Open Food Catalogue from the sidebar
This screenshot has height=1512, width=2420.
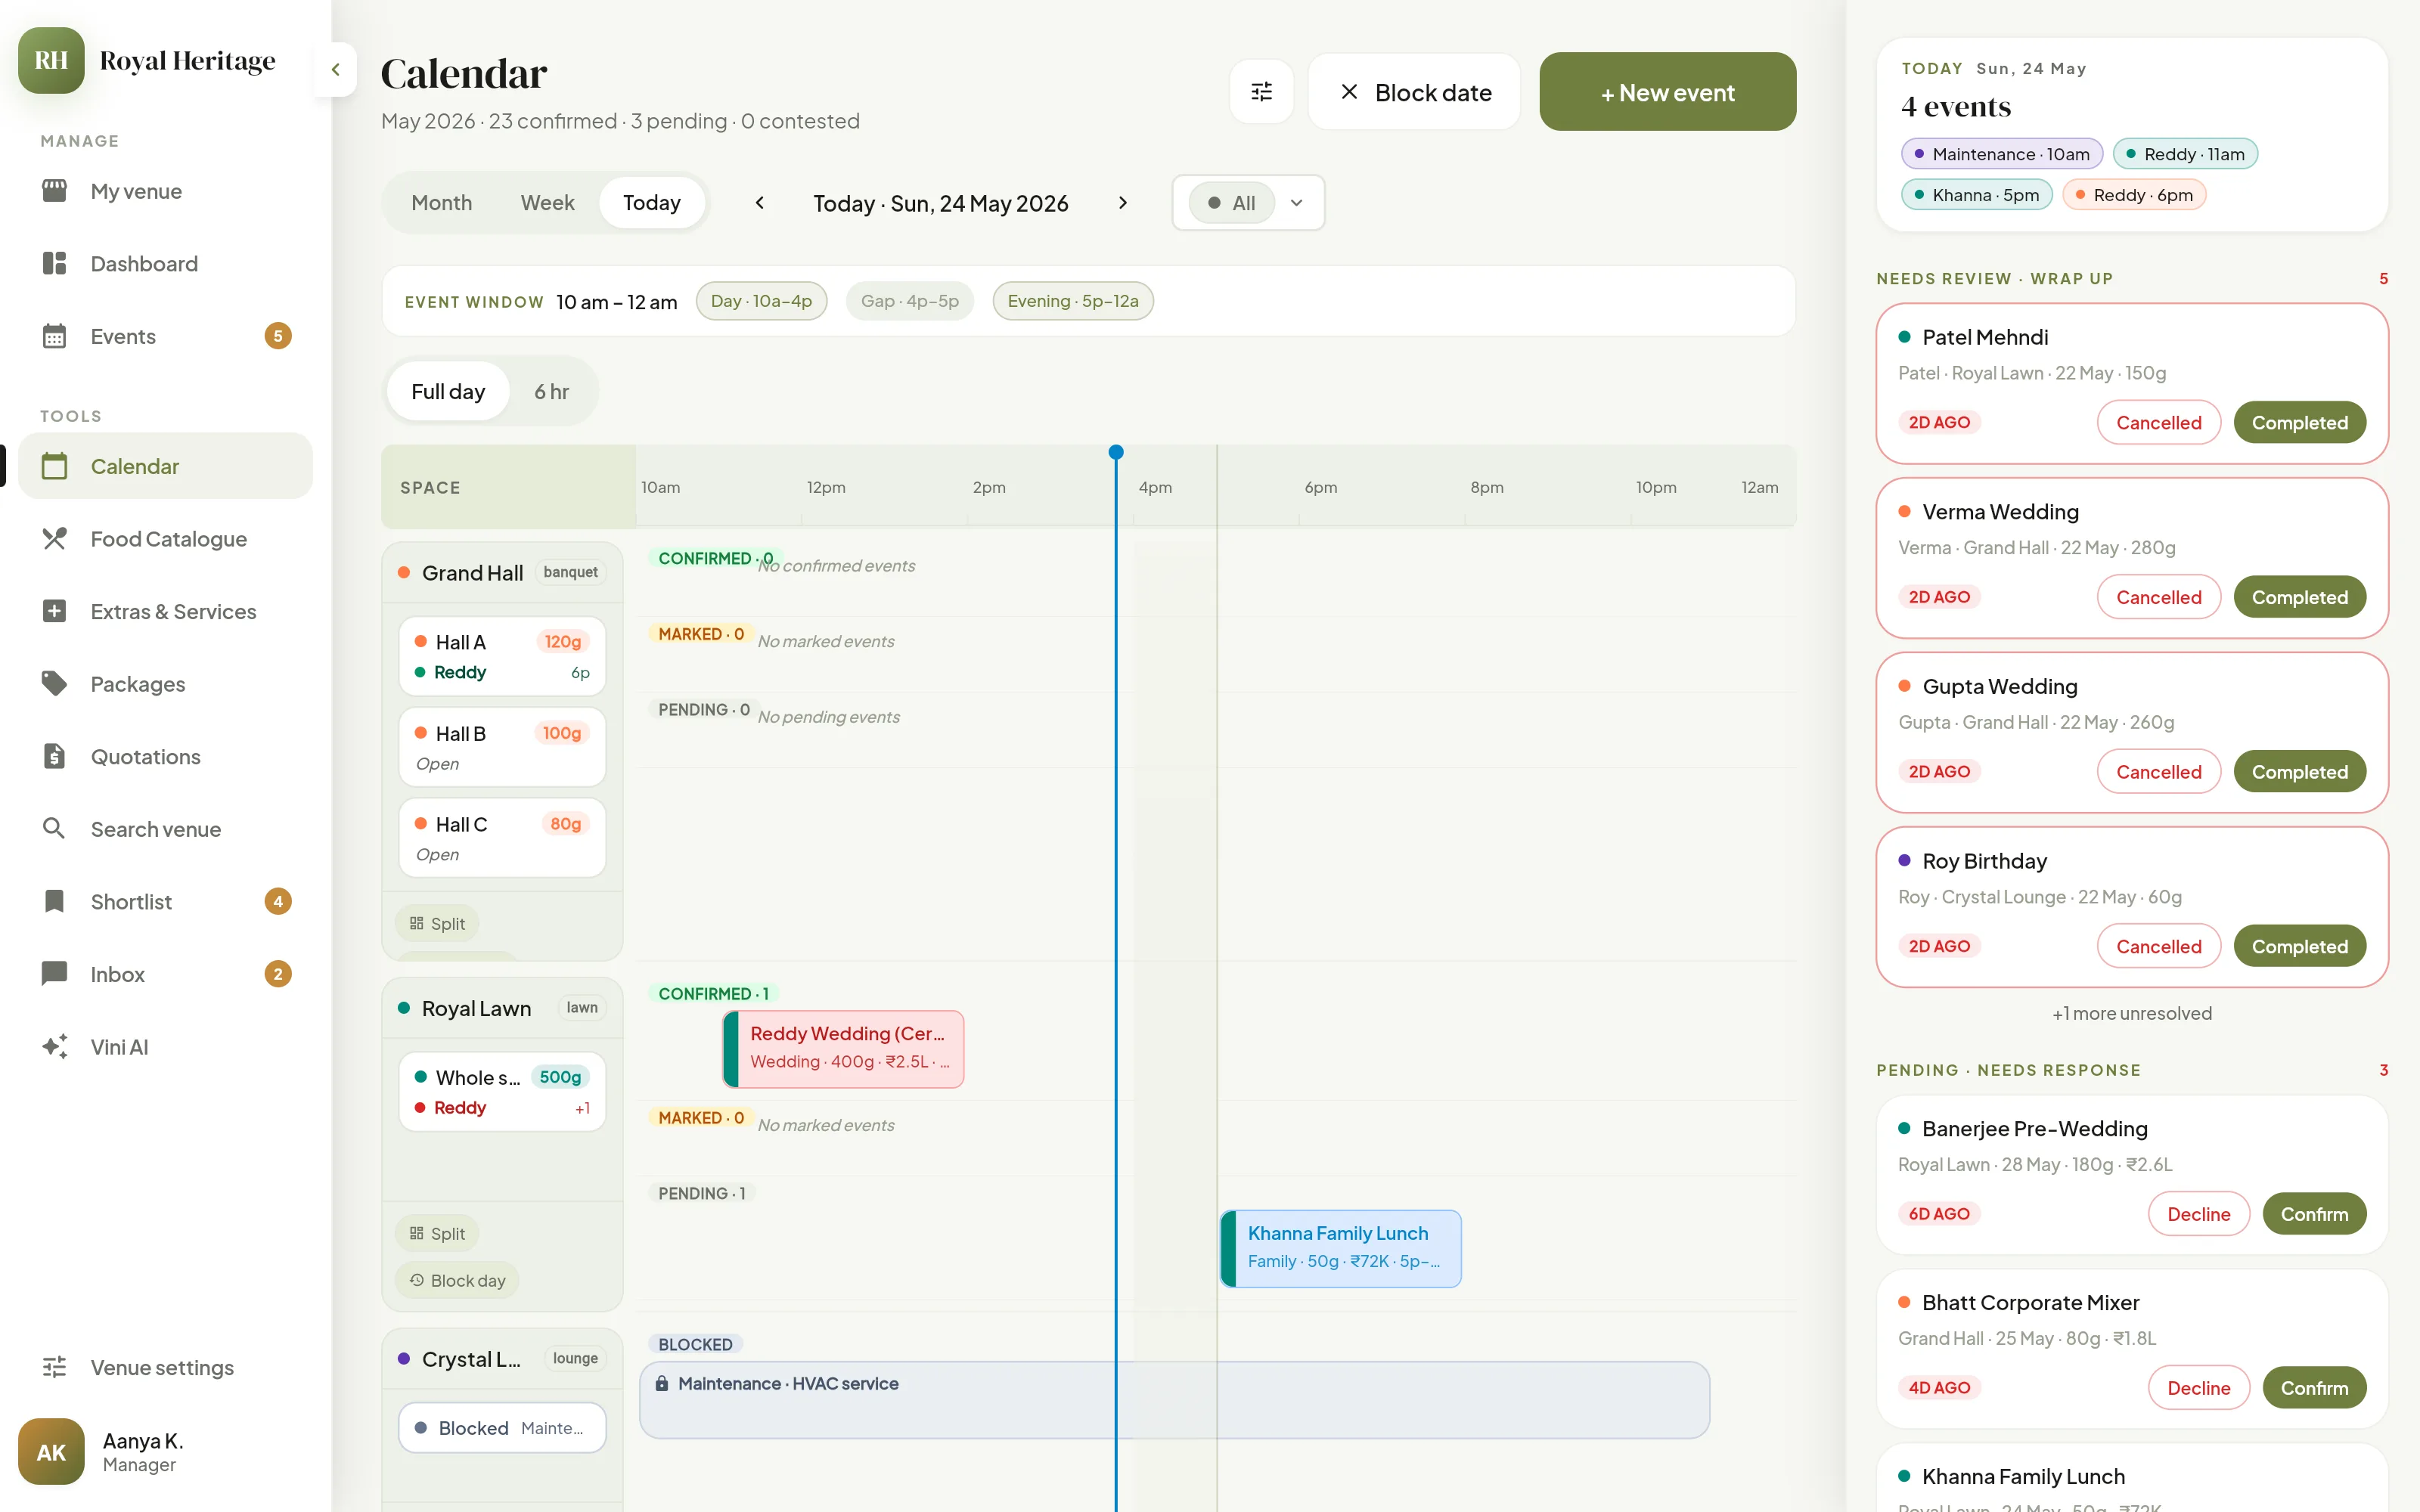click(x=166, y=539)
